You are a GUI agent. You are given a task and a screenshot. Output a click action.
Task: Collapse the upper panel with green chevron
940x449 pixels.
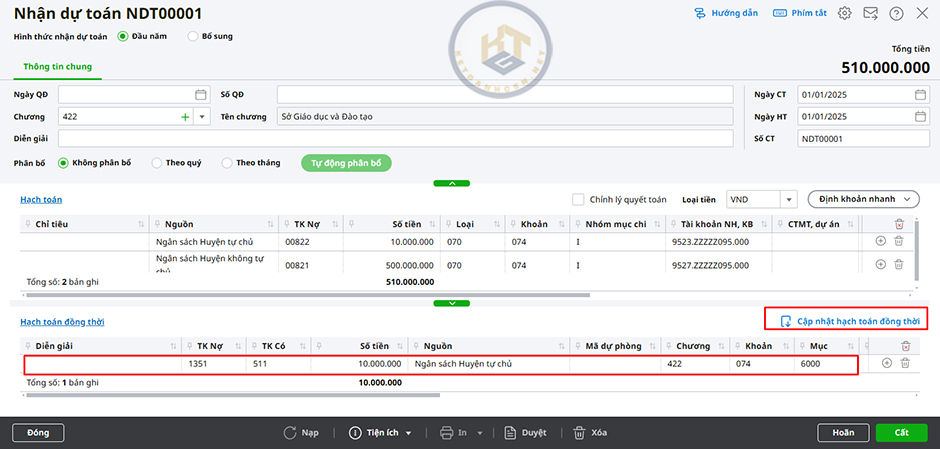click(452, 183)
